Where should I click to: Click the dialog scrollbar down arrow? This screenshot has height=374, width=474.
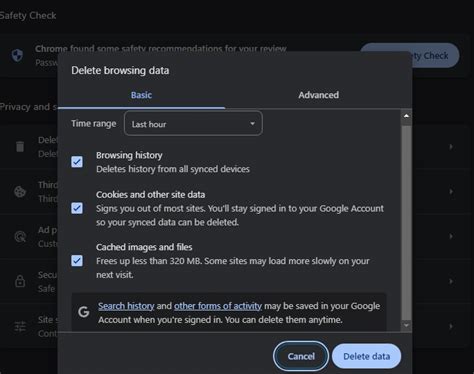pyautogui.click(x=406, y=325)
